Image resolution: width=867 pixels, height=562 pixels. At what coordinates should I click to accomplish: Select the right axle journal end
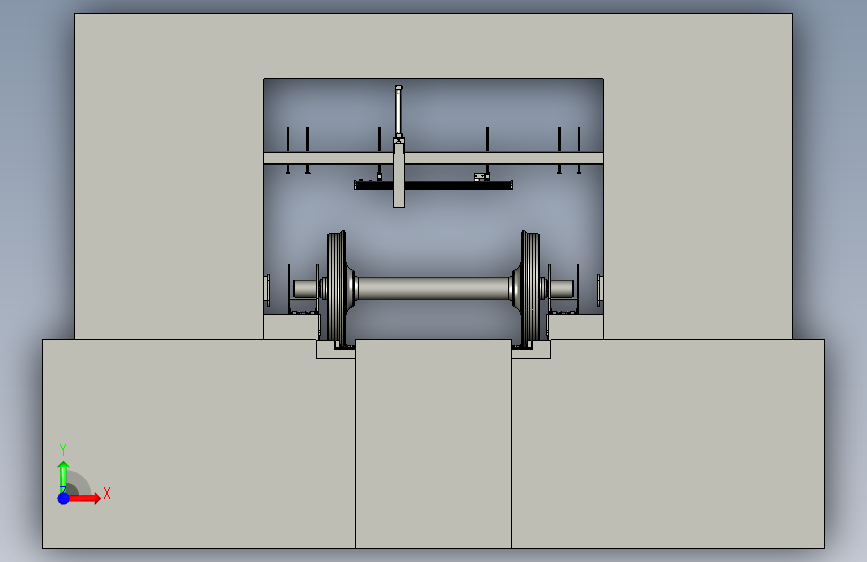click(x=561, y=288)
